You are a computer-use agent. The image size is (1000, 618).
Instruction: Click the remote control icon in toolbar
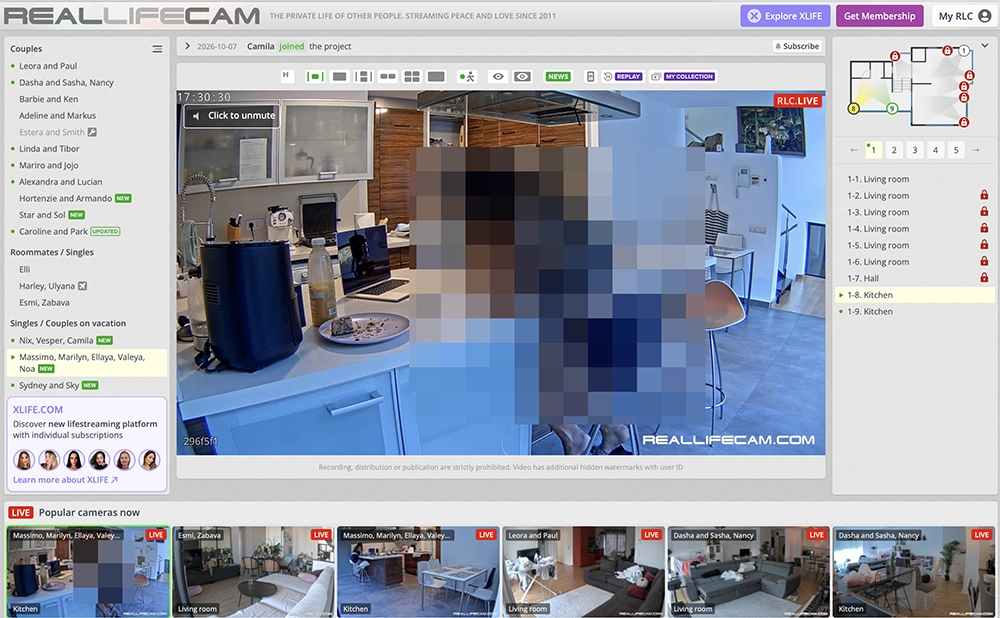tap(591, 77)
